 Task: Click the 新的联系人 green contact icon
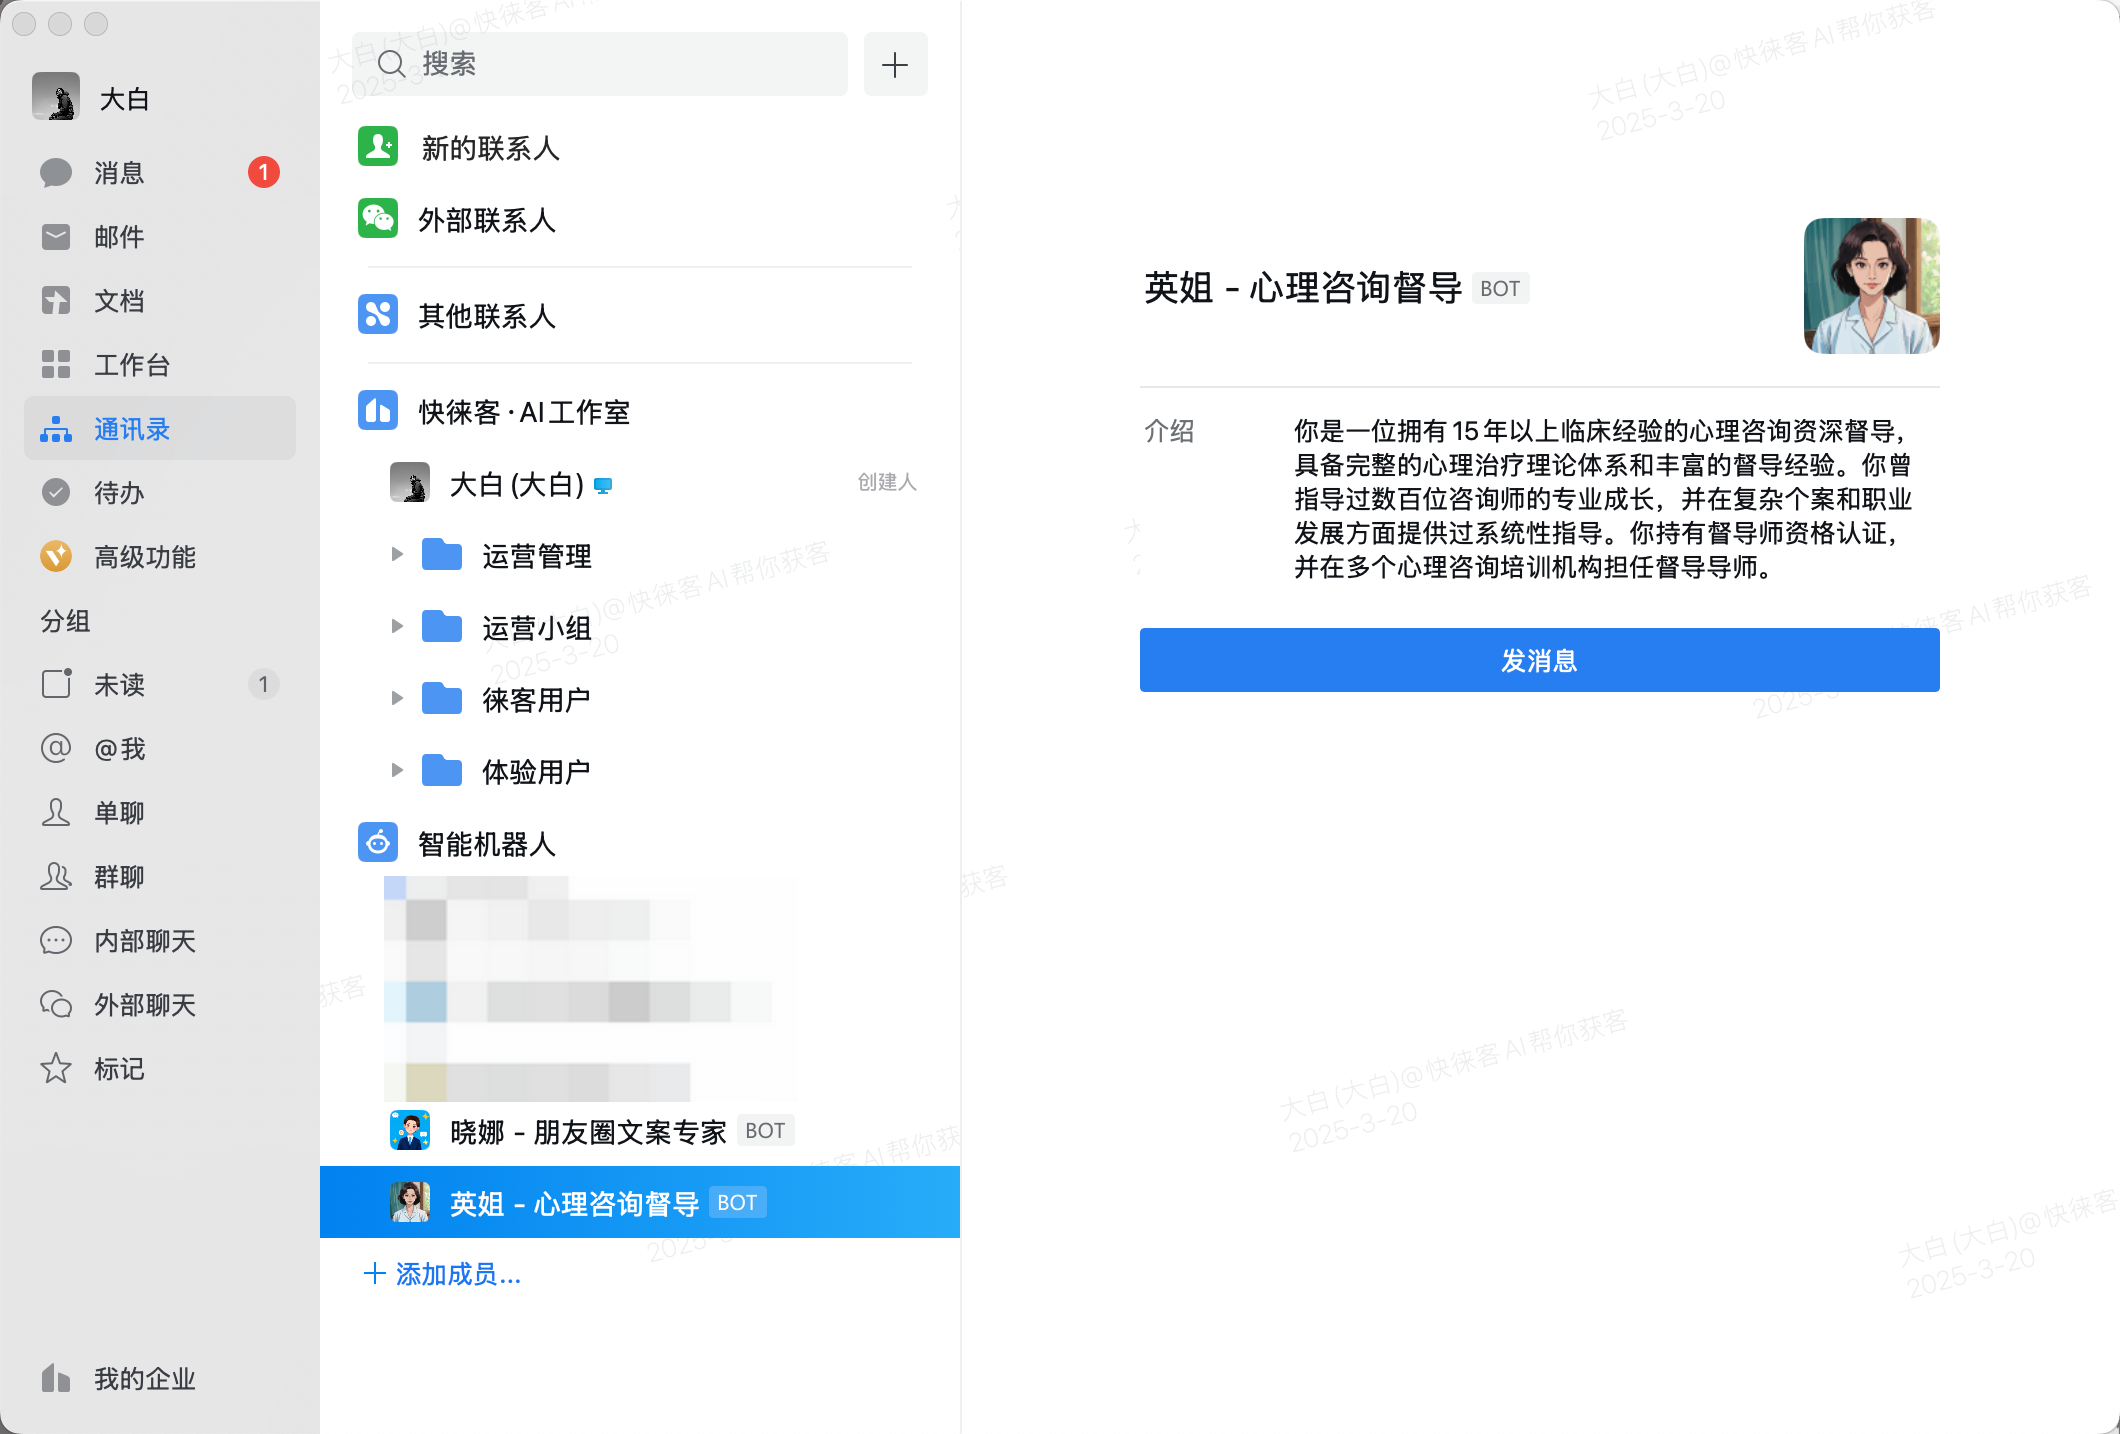378,147
